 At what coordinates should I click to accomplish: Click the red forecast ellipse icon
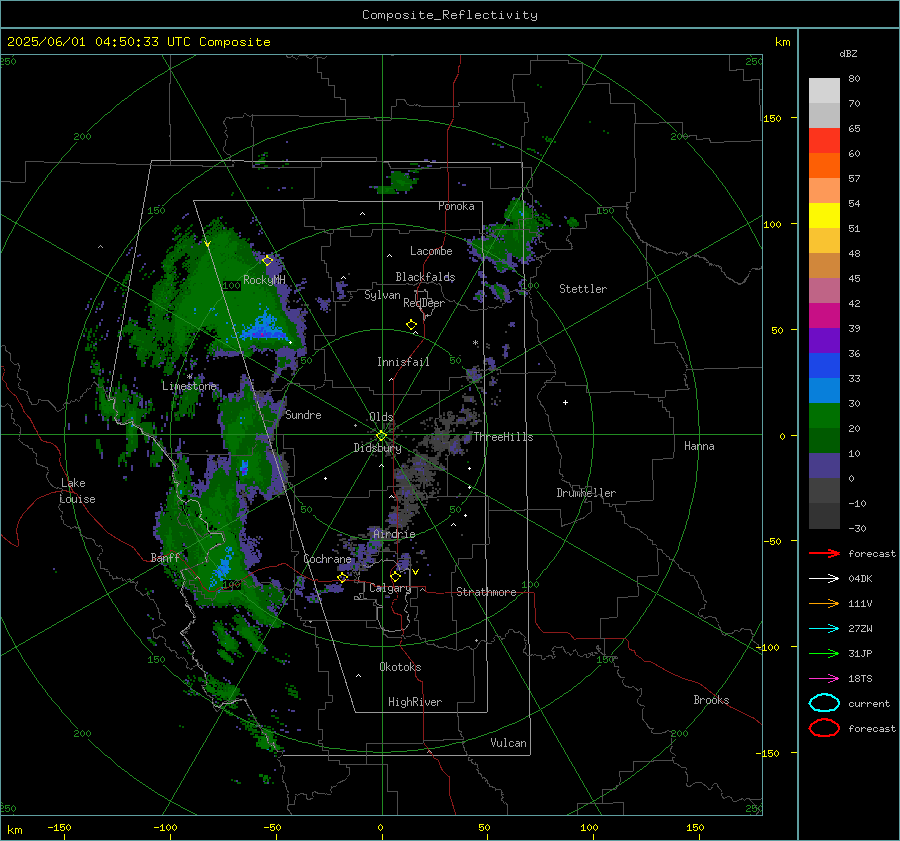(x=824, y=728)
